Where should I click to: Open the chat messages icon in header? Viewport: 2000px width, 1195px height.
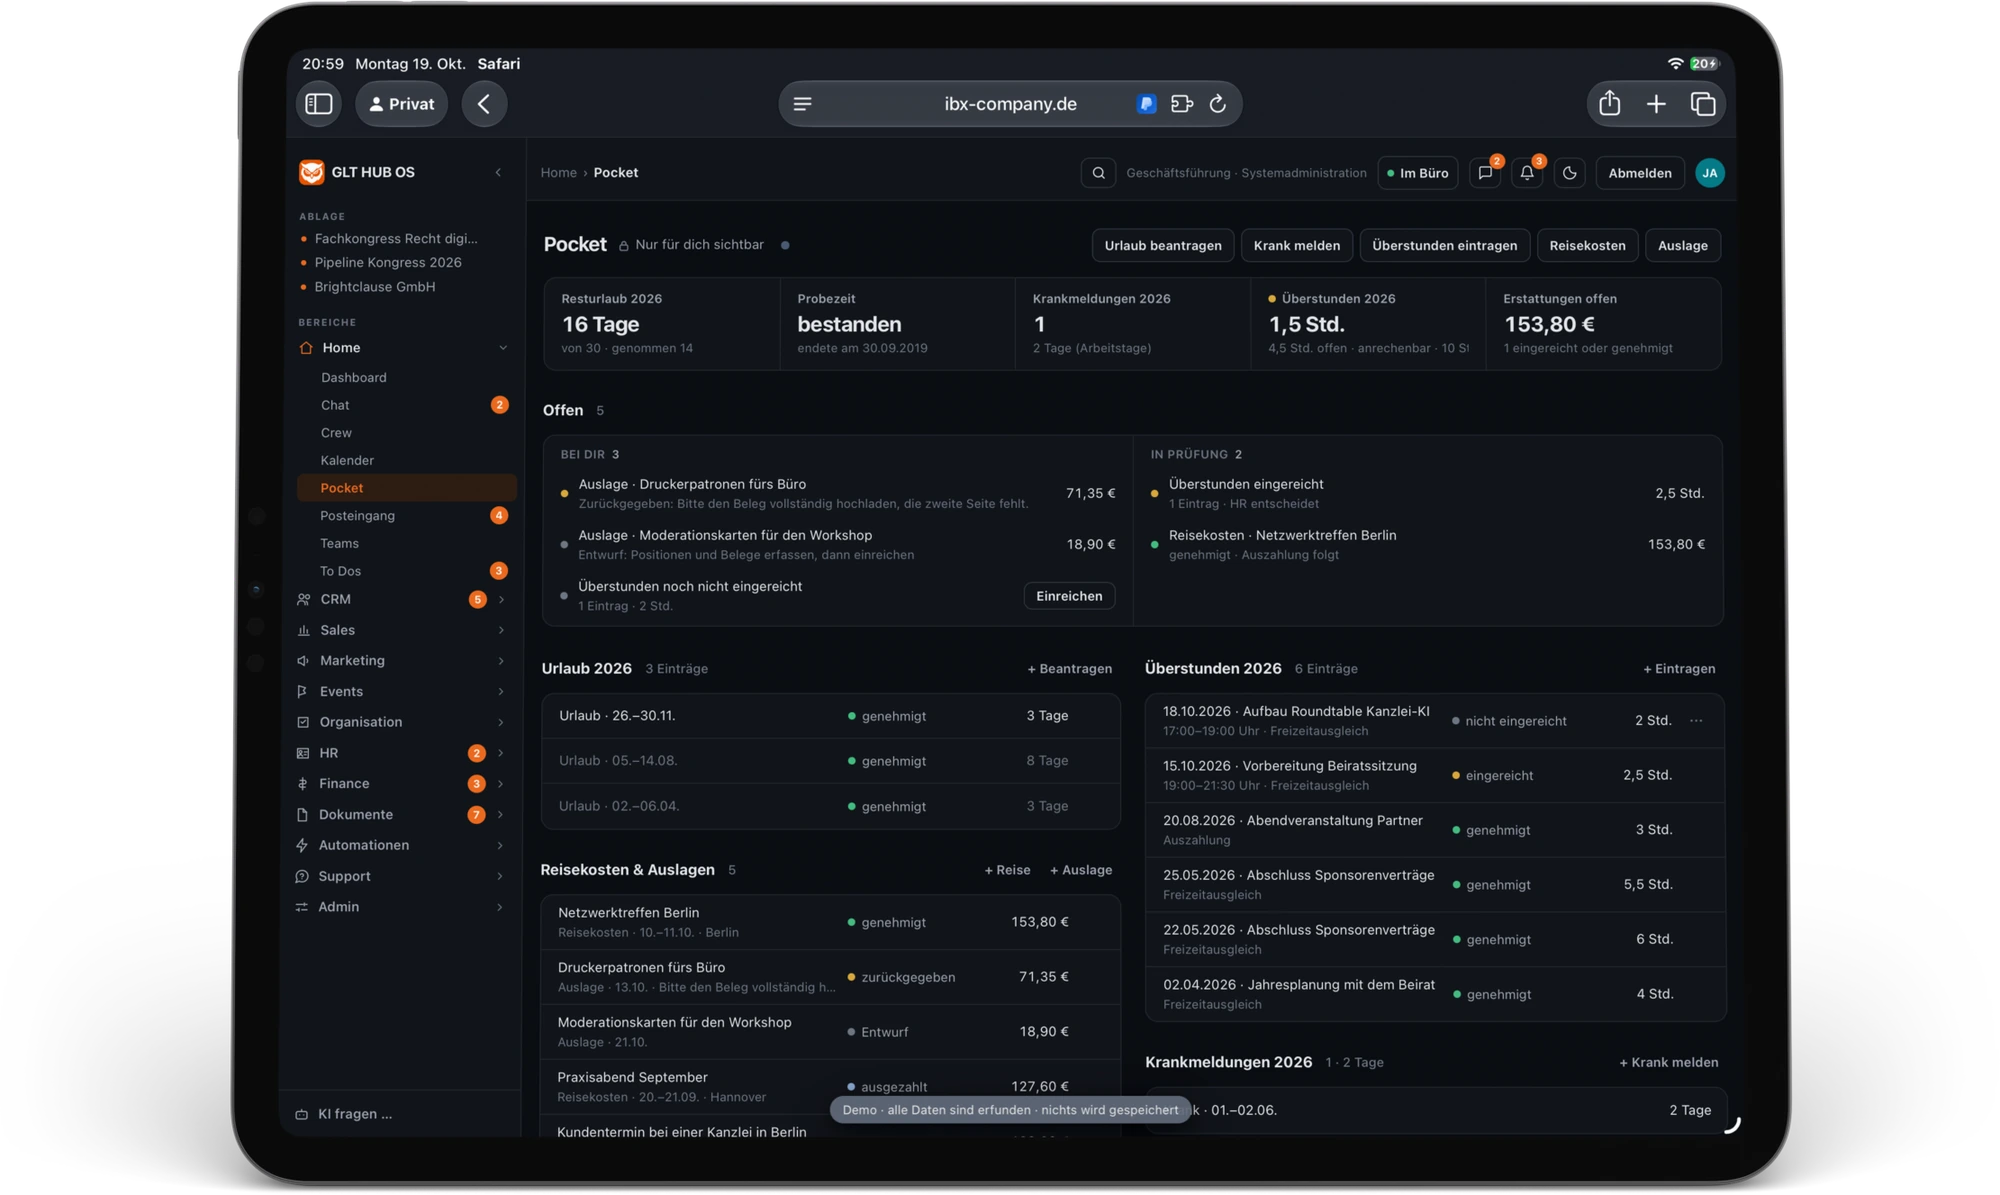pos(1485,173)
